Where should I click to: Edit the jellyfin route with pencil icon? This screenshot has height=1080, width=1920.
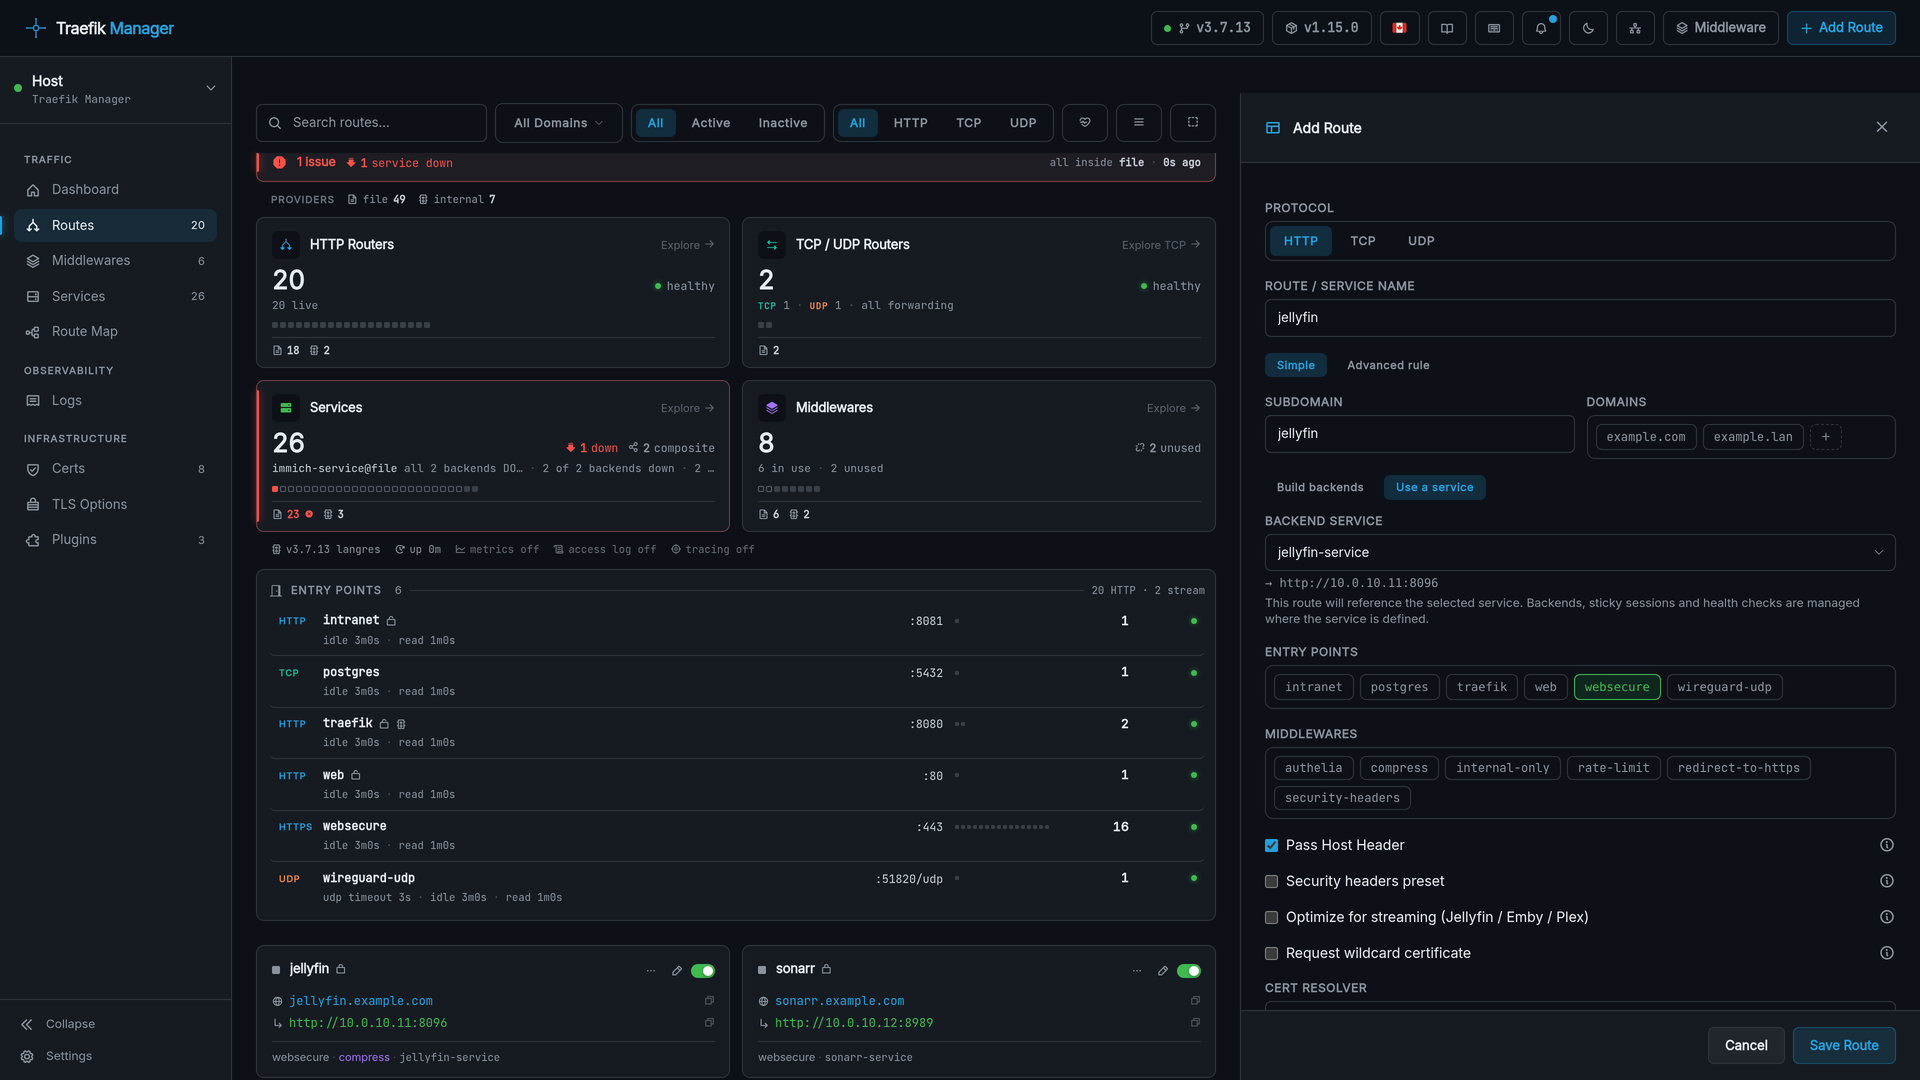[677, 971]
